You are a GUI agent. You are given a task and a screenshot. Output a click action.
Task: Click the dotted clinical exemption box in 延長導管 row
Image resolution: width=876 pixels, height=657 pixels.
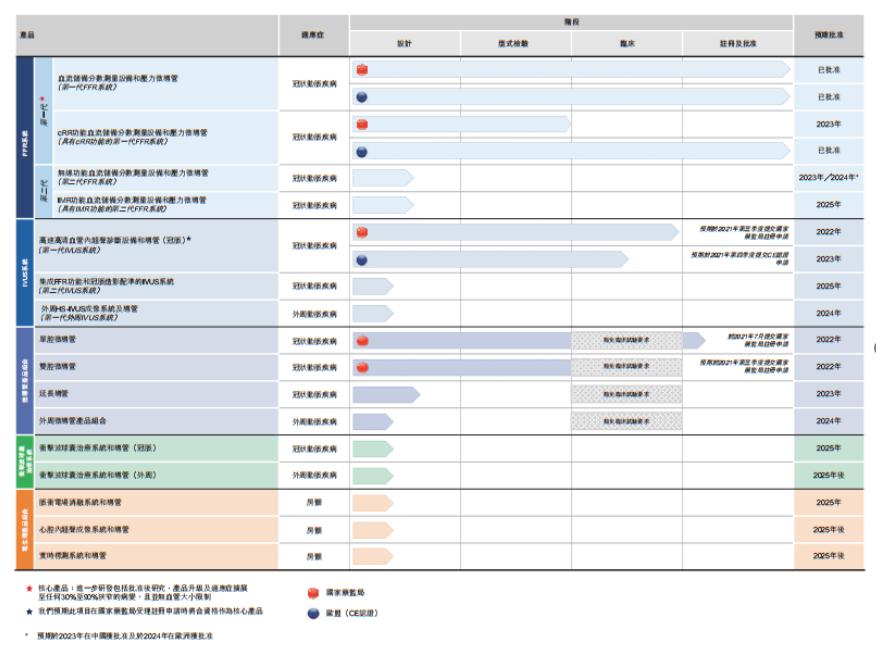[x=626, y=394]
